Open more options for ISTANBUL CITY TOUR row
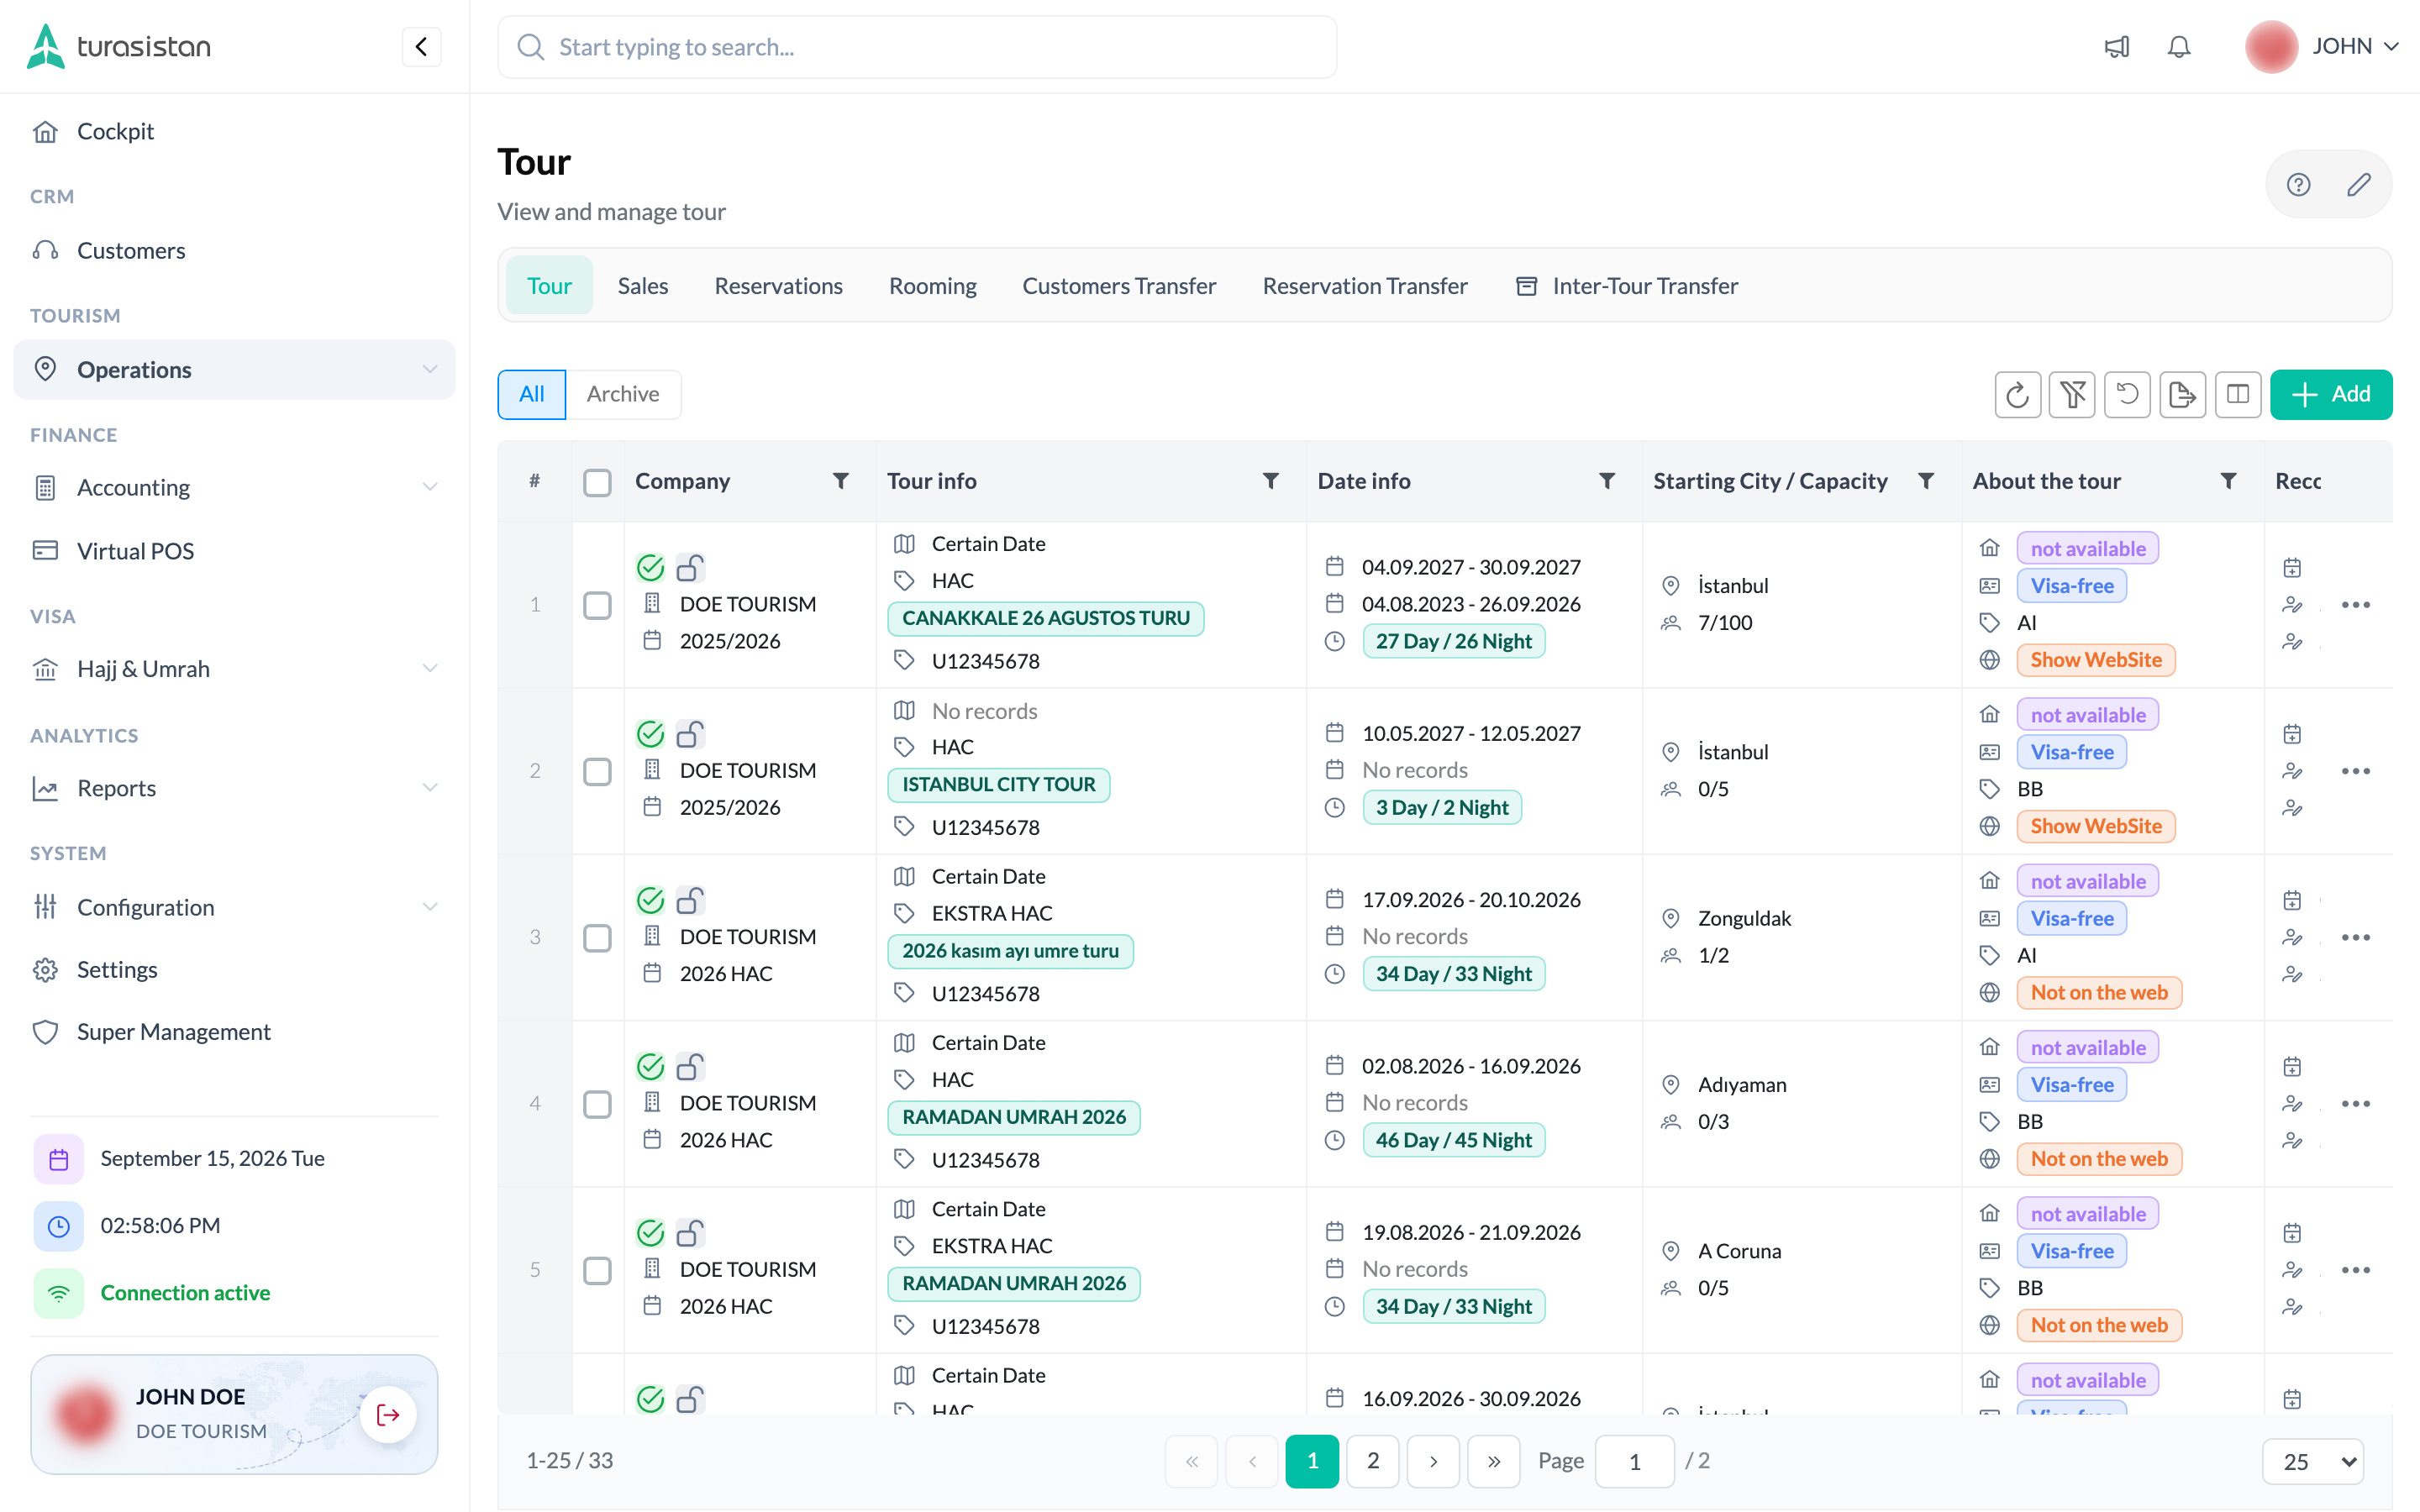Image resolution: width=2420 pixels, height=1512 pixels. (2355, 771)
